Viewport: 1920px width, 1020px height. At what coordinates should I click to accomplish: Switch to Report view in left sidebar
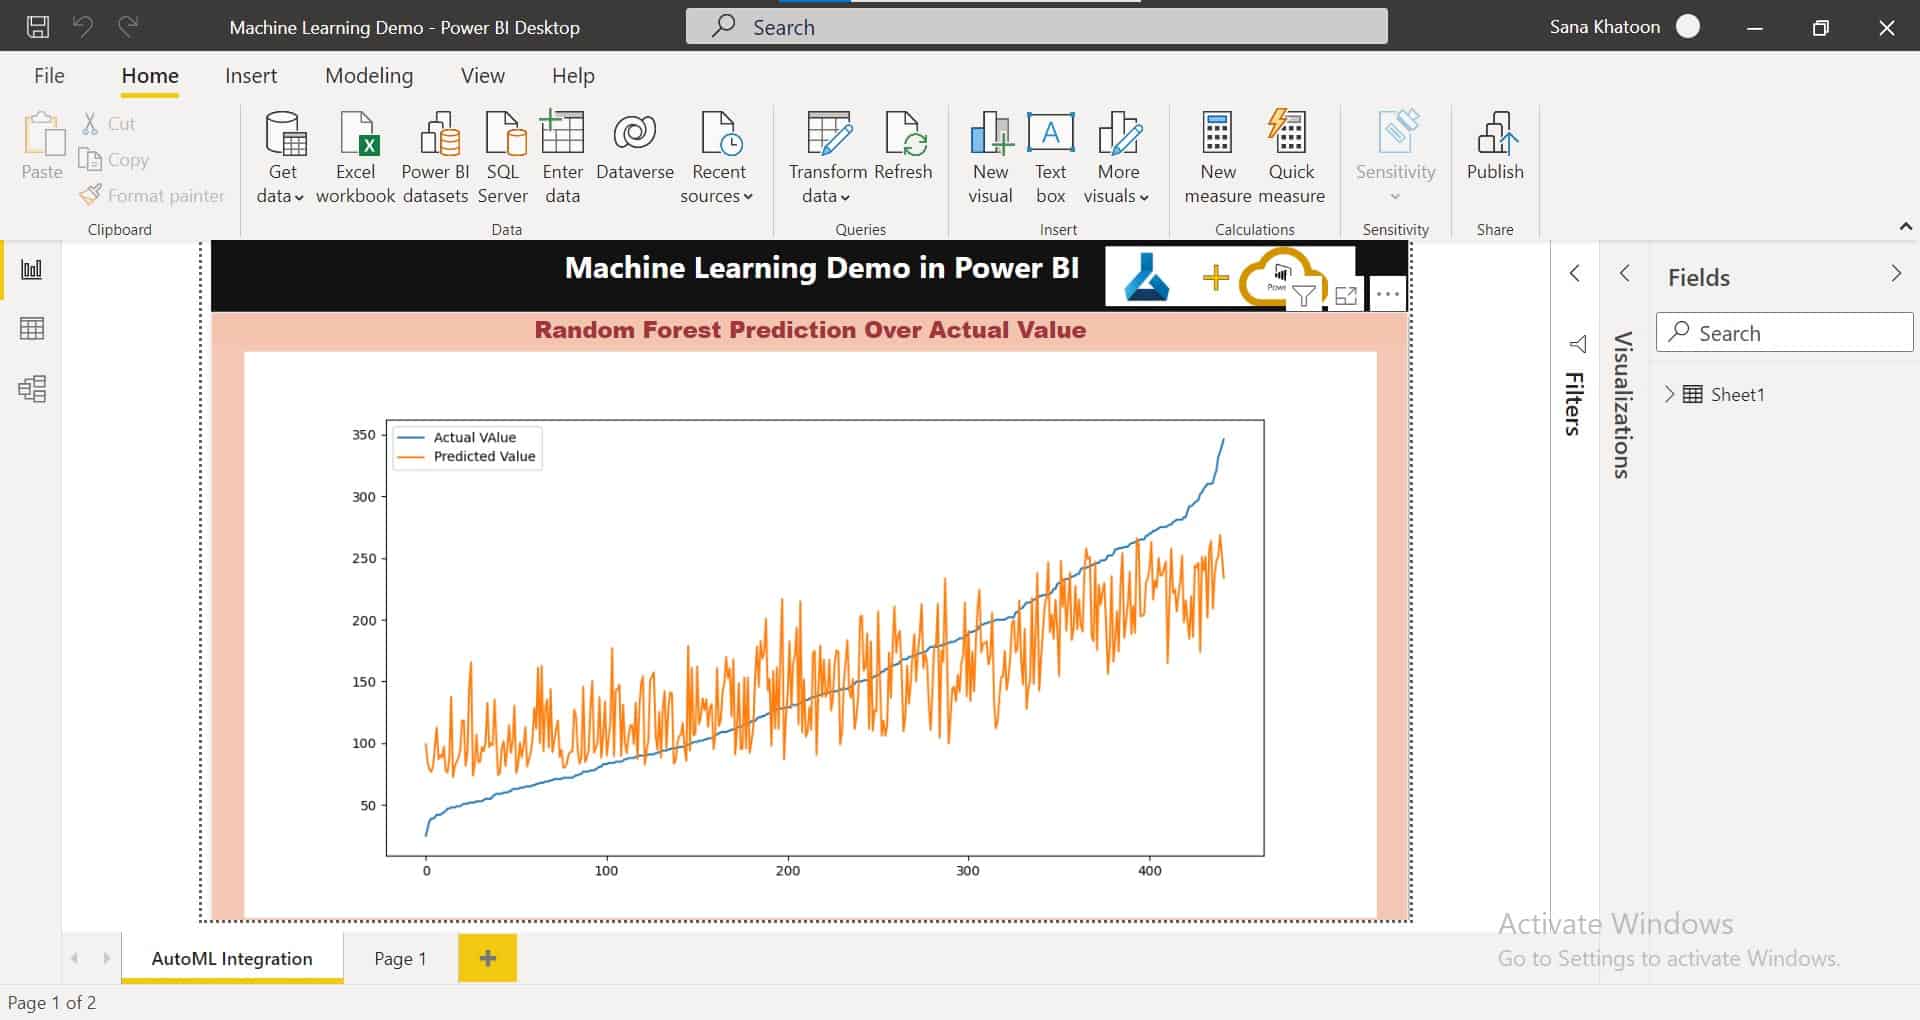(x=32, y=269)
